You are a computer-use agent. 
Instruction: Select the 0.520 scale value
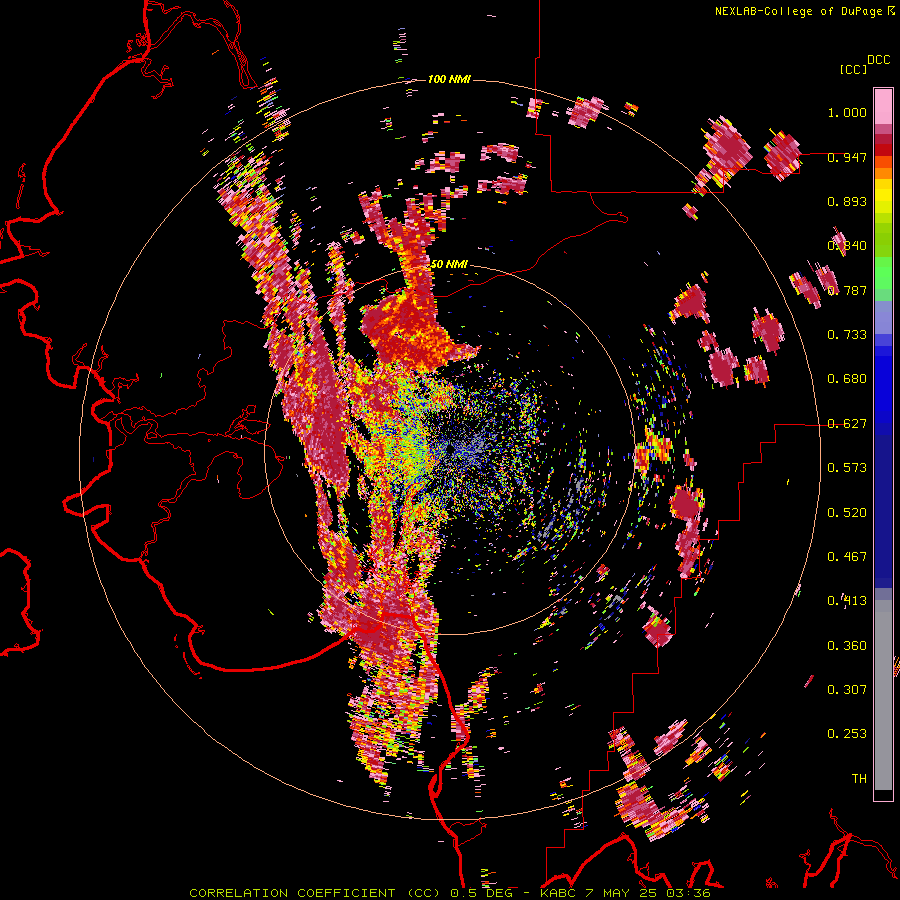pos(847,512)
